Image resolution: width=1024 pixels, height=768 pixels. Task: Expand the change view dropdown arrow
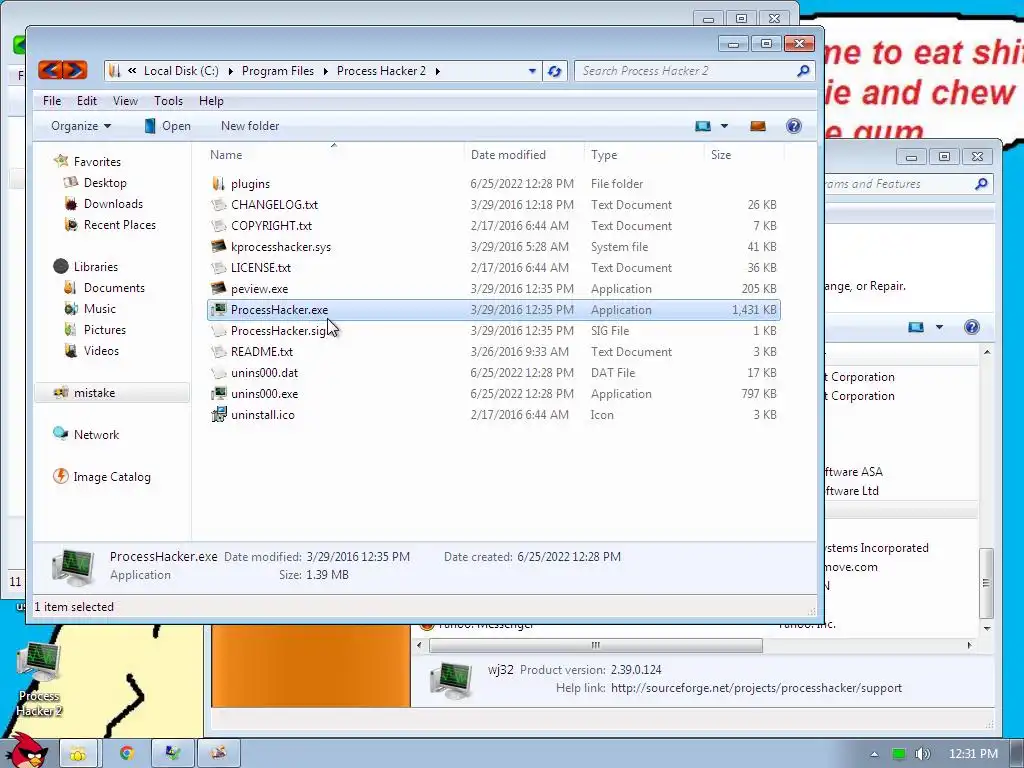[x=724, y=126]
